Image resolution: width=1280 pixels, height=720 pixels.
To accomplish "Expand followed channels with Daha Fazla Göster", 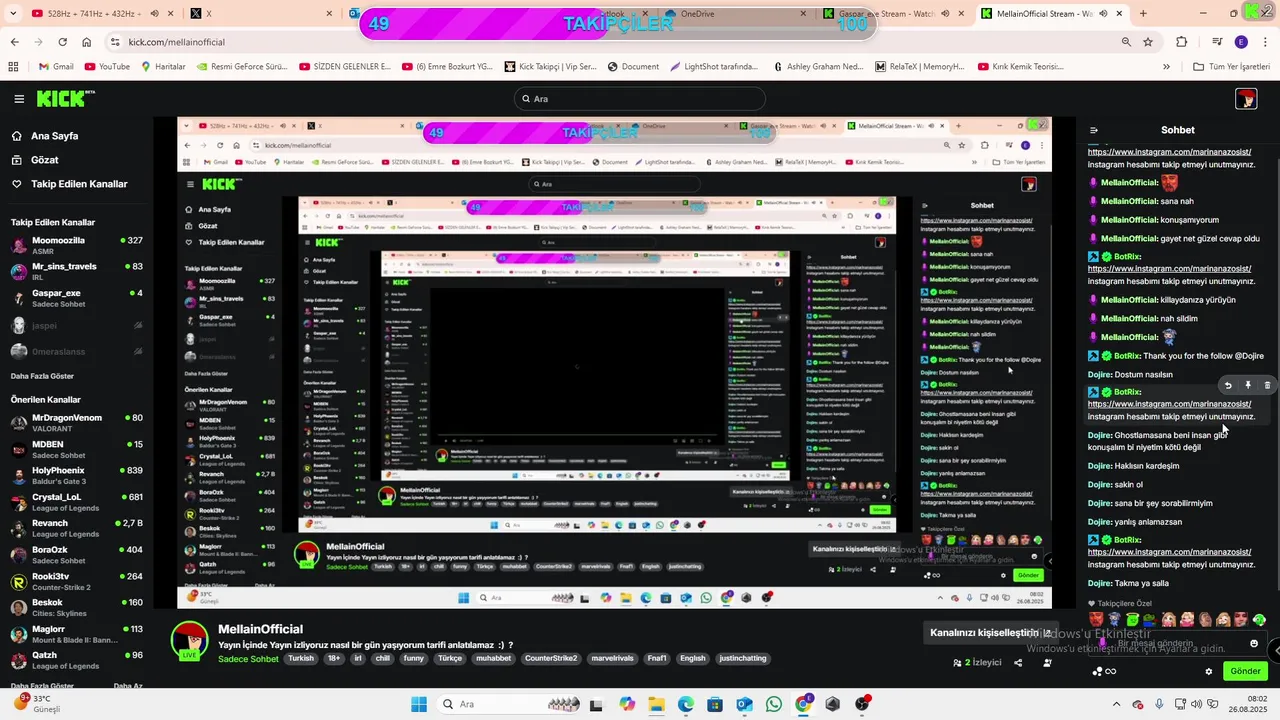I will coord(42,376).
